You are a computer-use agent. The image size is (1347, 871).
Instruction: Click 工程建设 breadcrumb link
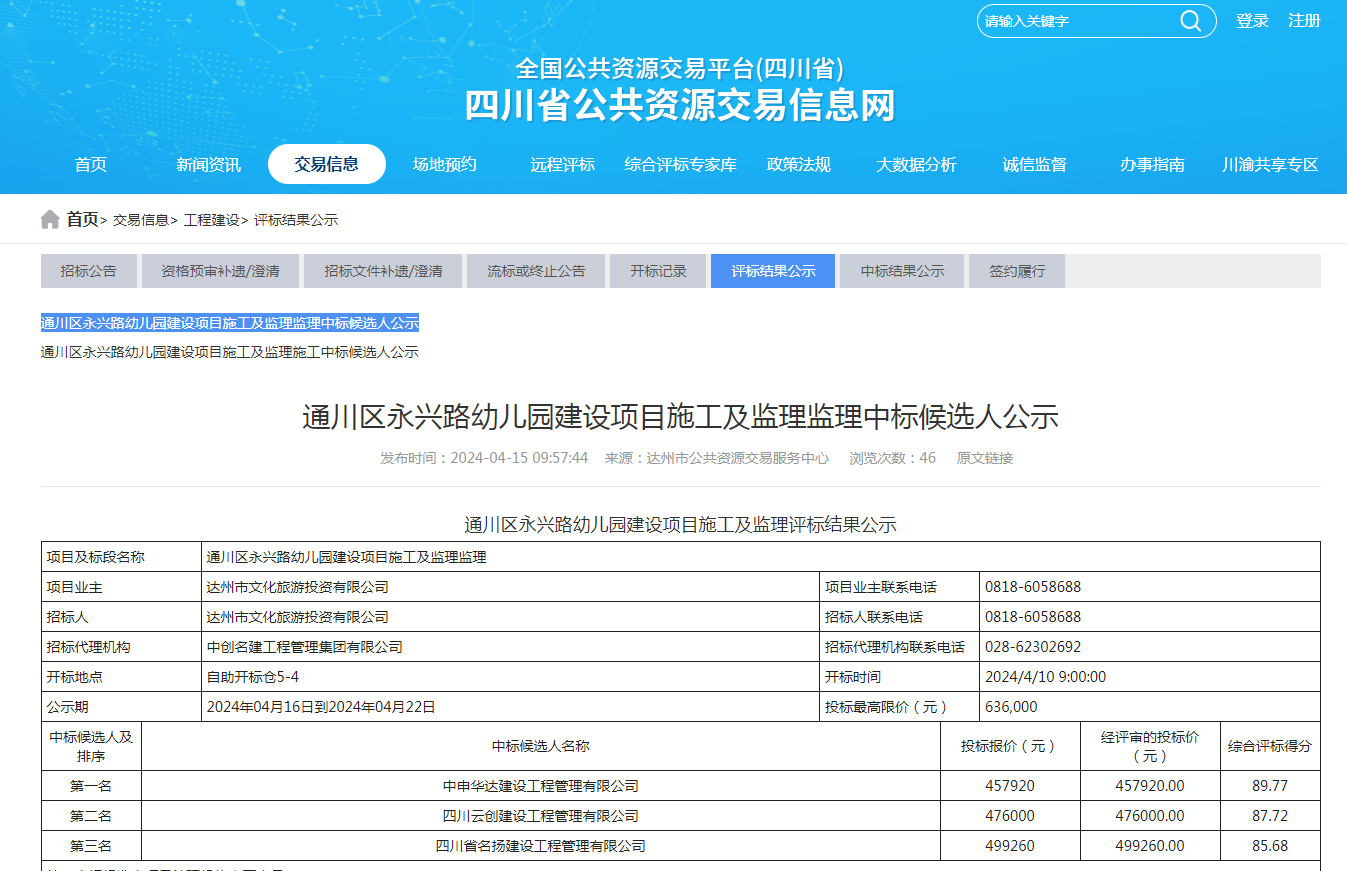pos(211,220)
